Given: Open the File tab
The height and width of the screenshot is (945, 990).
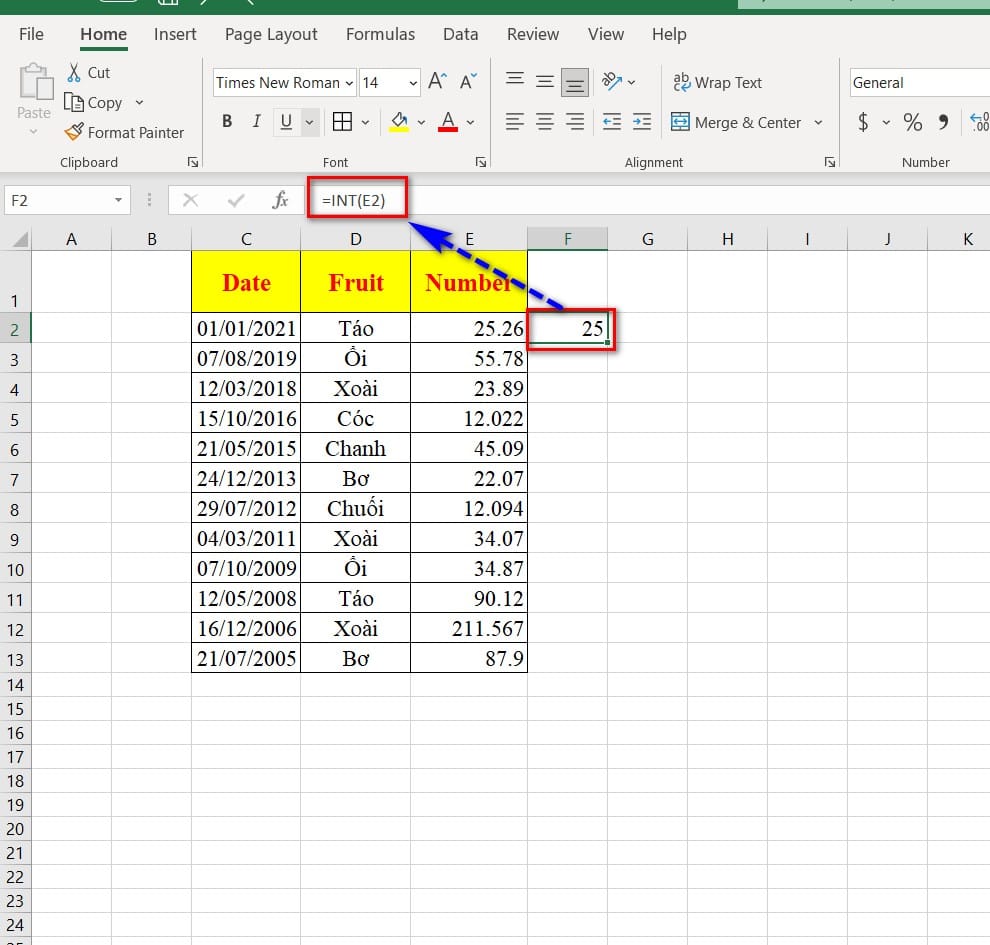Looking at the screenshot, I should (32, 34).
